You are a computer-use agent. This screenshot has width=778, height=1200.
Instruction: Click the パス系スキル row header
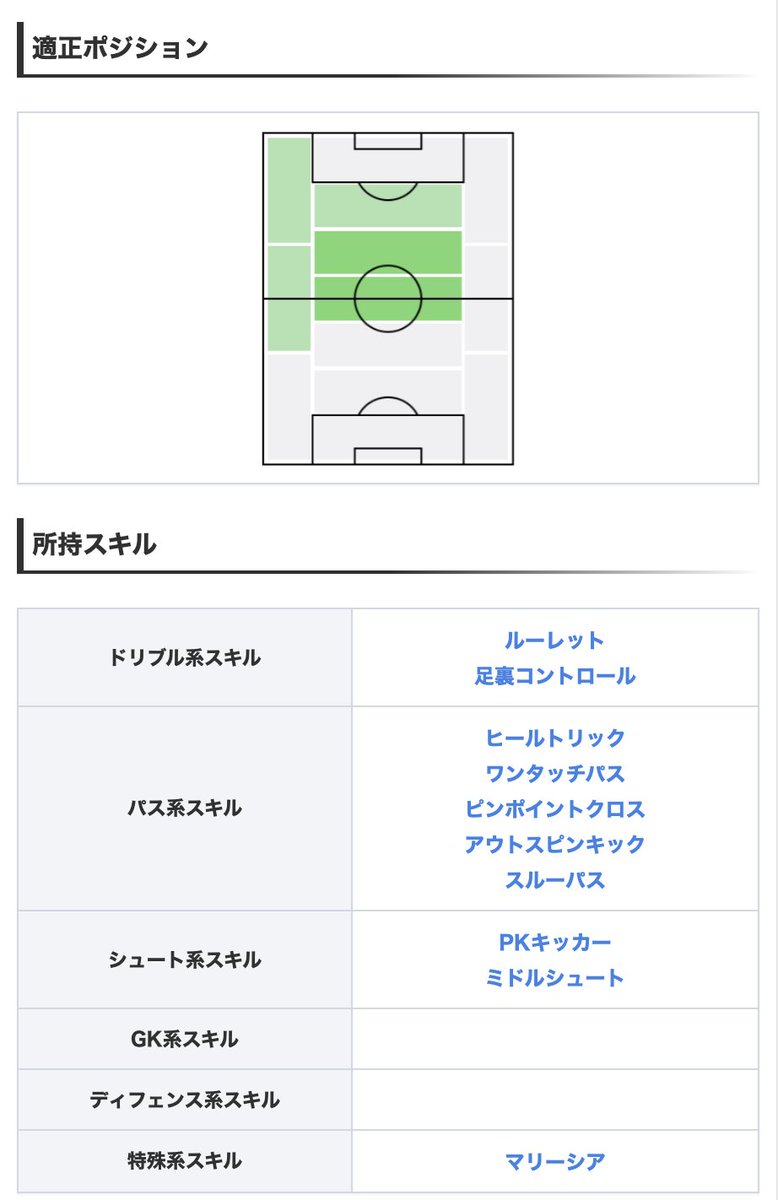[x=185, y=809]
